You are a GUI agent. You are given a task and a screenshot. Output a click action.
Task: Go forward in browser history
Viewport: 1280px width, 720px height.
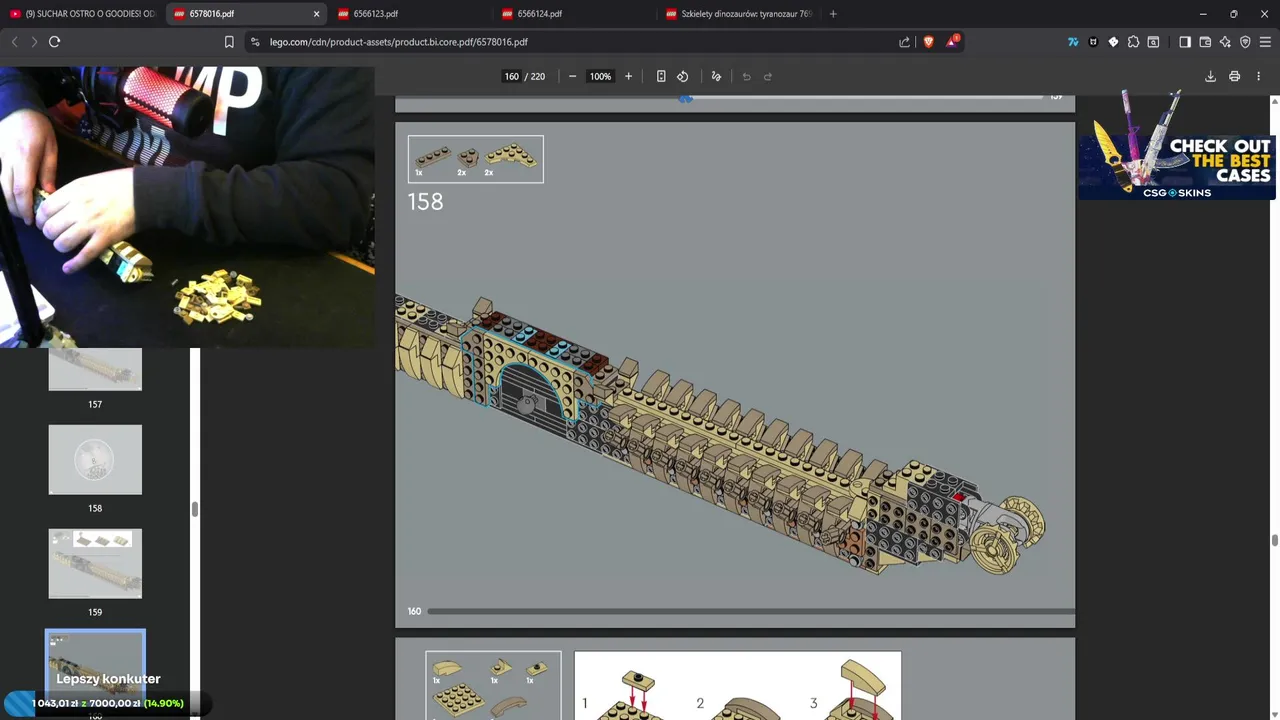click(x=34, y=42)
